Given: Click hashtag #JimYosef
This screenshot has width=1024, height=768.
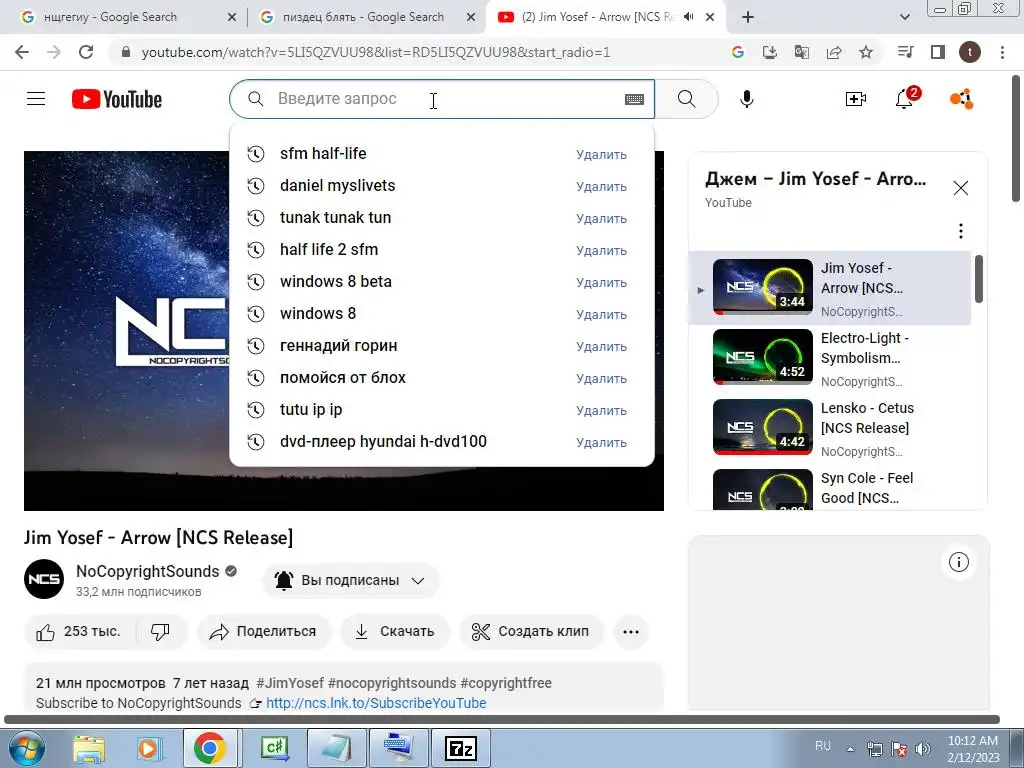Looking at the screenshot, I should [x=290, y=683].
